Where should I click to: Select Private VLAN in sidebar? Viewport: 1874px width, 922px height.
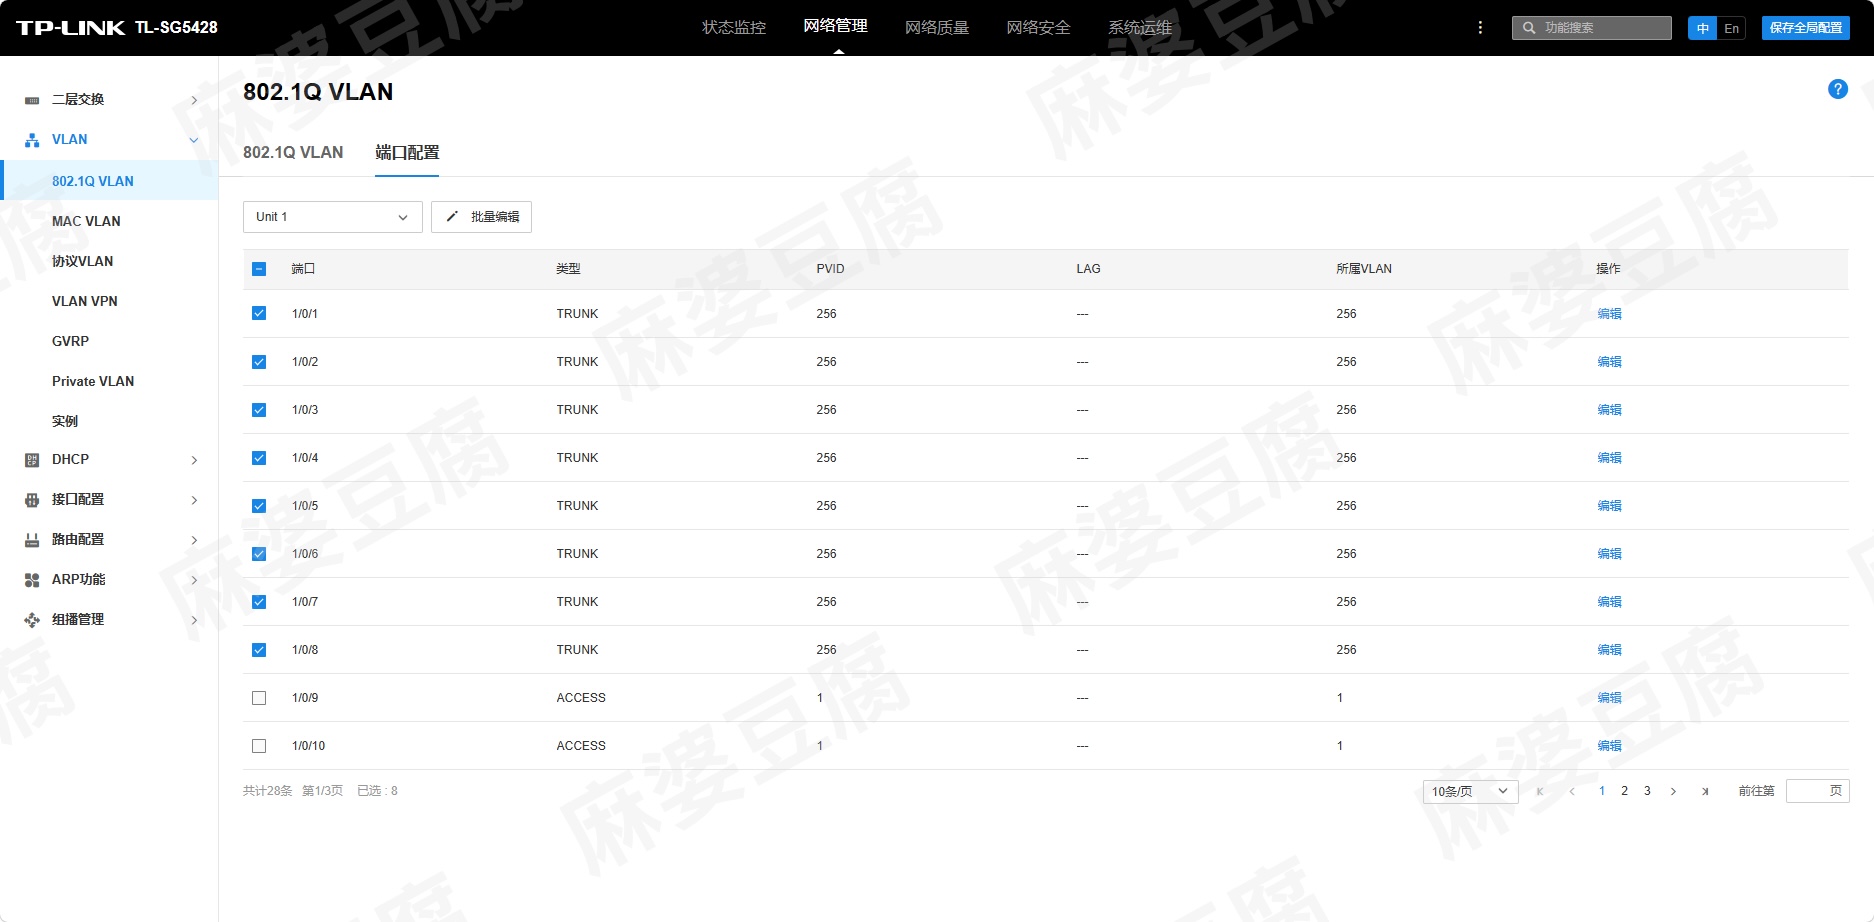click(x=93, y=381)
